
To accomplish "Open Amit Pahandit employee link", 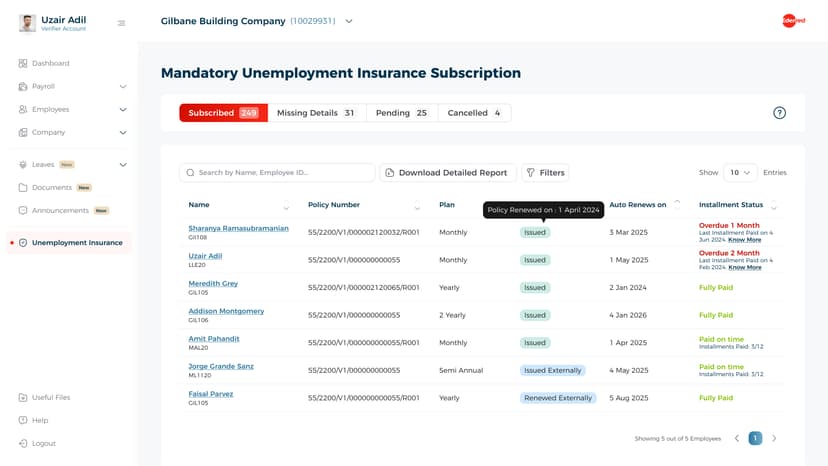I will 214,339.
